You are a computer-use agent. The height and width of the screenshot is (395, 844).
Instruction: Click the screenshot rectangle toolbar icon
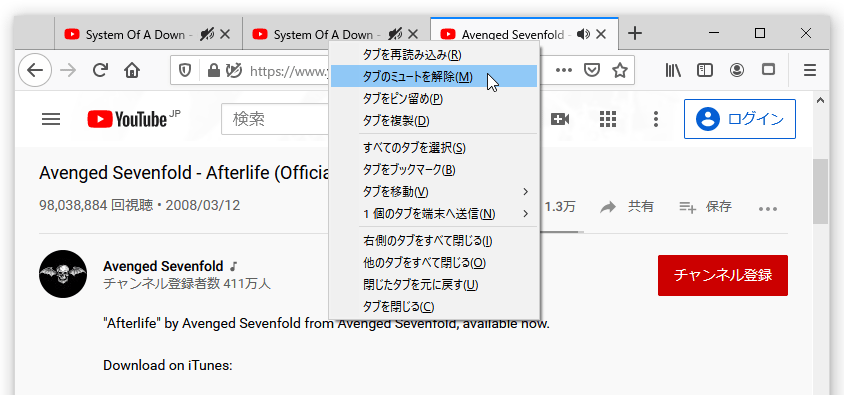coord(769,70)
